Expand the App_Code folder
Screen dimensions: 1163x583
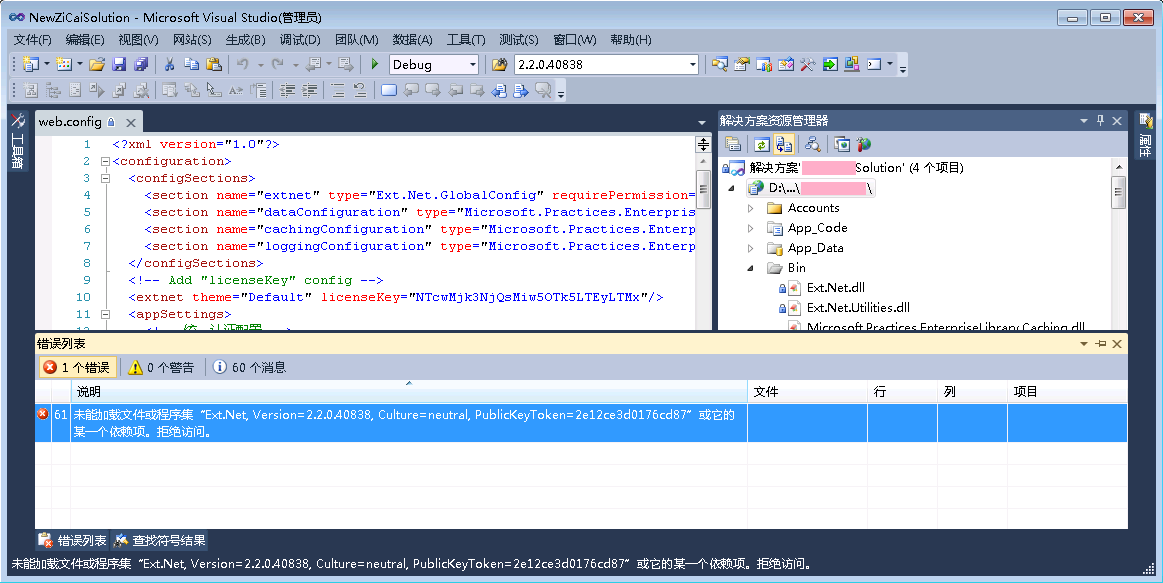751,228
